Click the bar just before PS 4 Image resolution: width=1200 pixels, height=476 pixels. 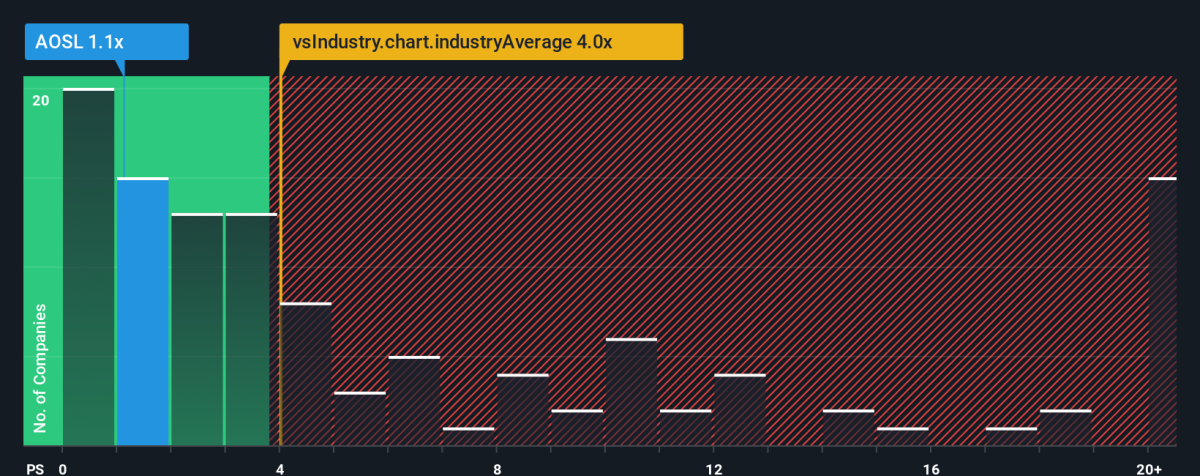[x=251, y=330]
